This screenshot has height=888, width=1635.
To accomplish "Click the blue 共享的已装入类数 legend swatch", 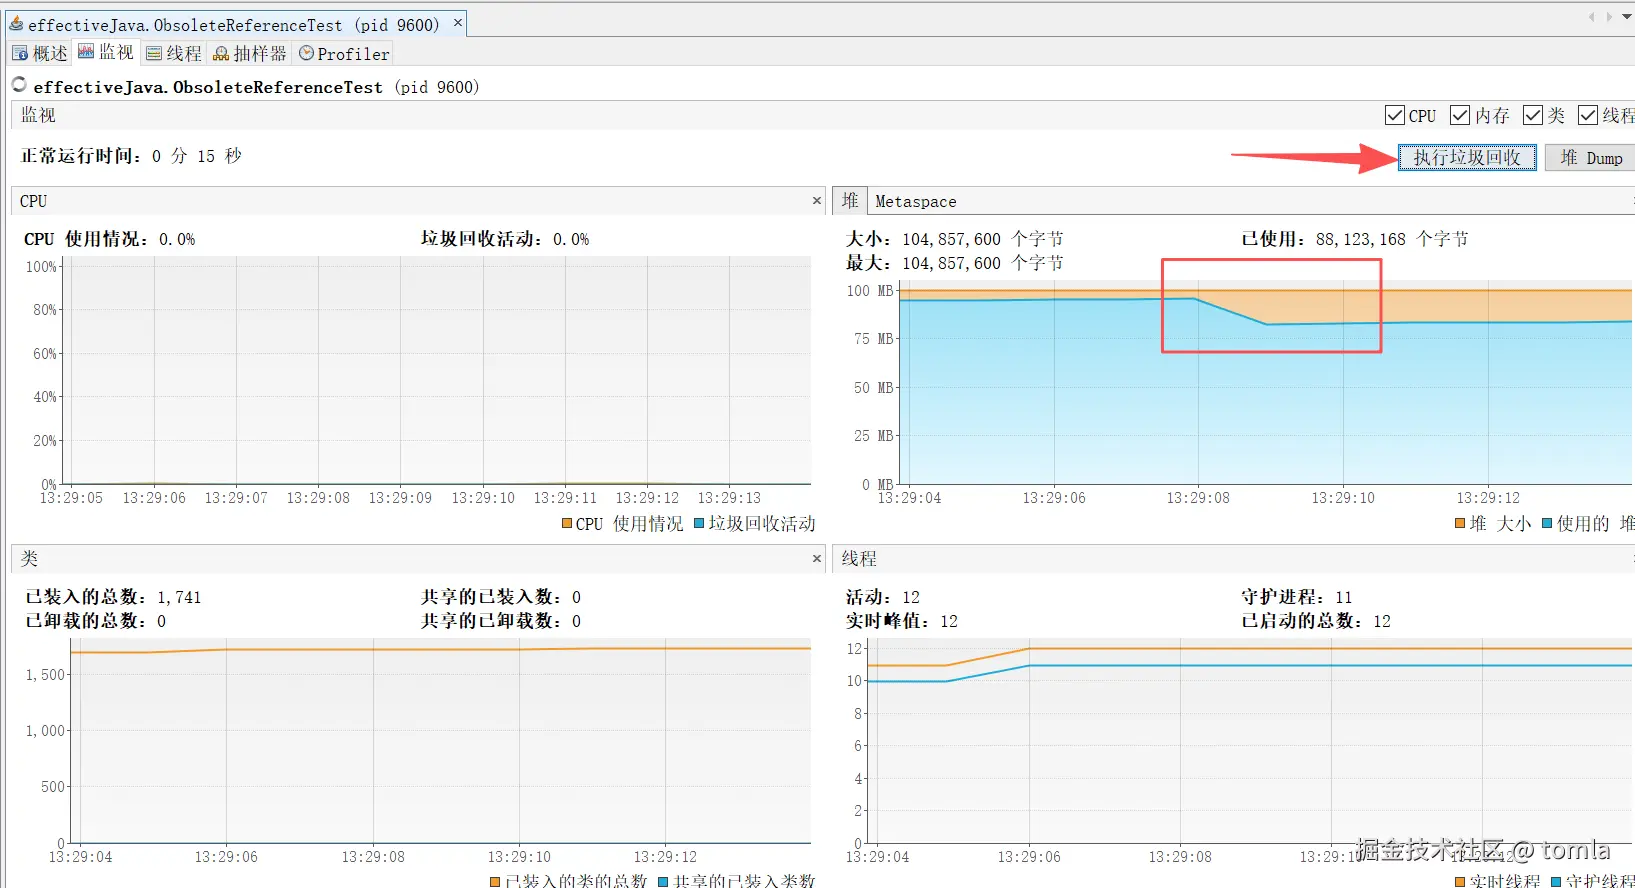I will pos(663,881).
